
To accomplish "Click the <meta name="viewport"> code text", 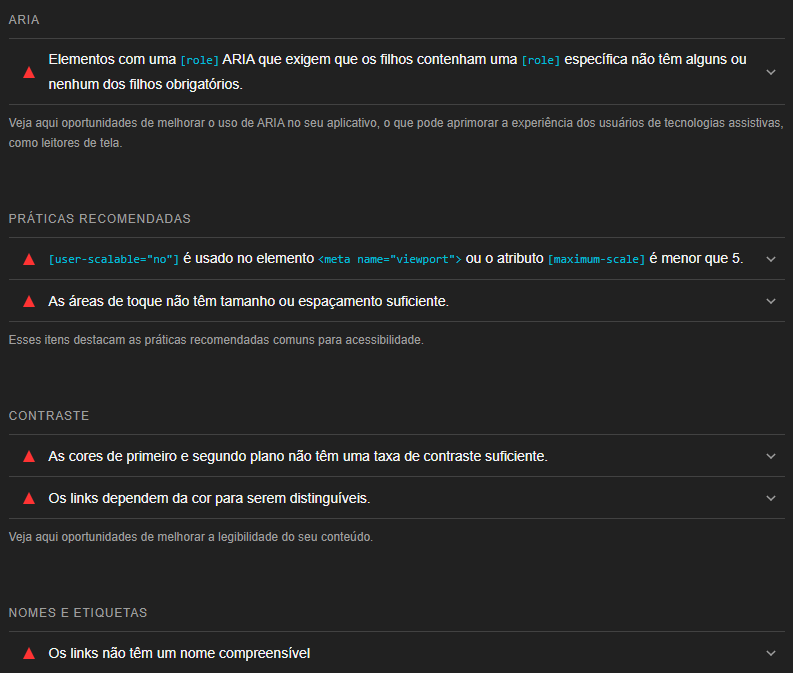I will pyautogui.click(x=389, y=259).
